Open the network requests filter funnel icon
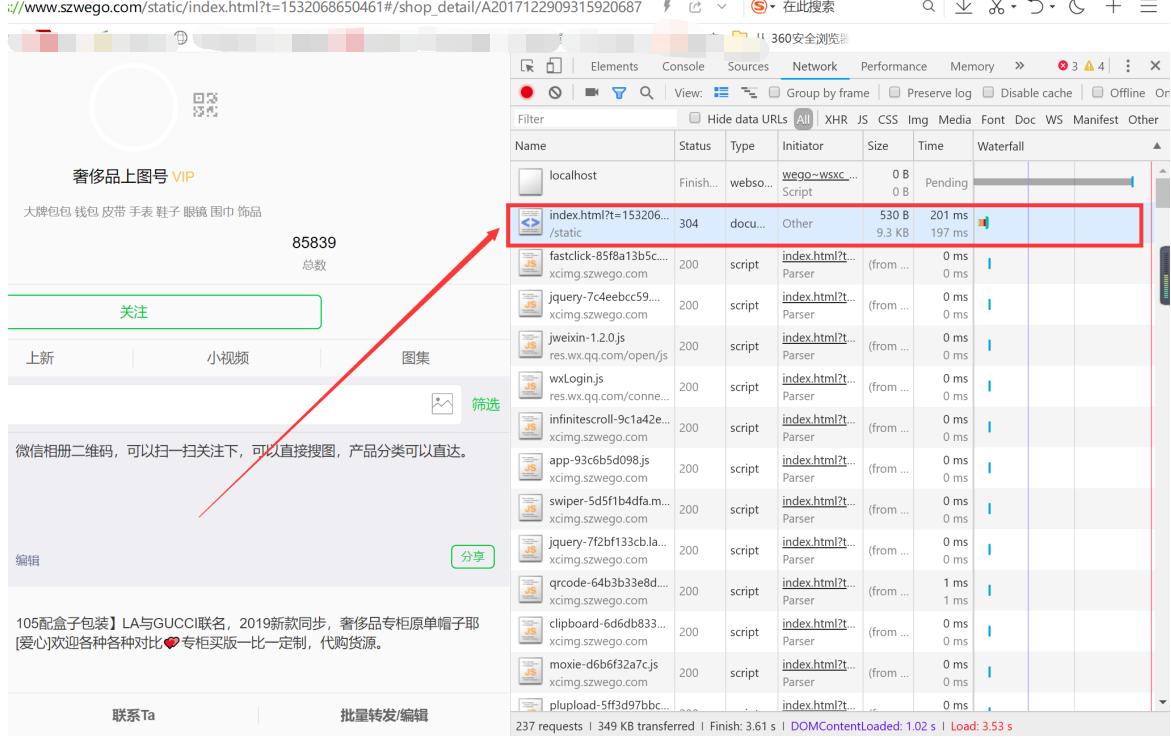The image size is (1171, 737). [x=620, y=93]
